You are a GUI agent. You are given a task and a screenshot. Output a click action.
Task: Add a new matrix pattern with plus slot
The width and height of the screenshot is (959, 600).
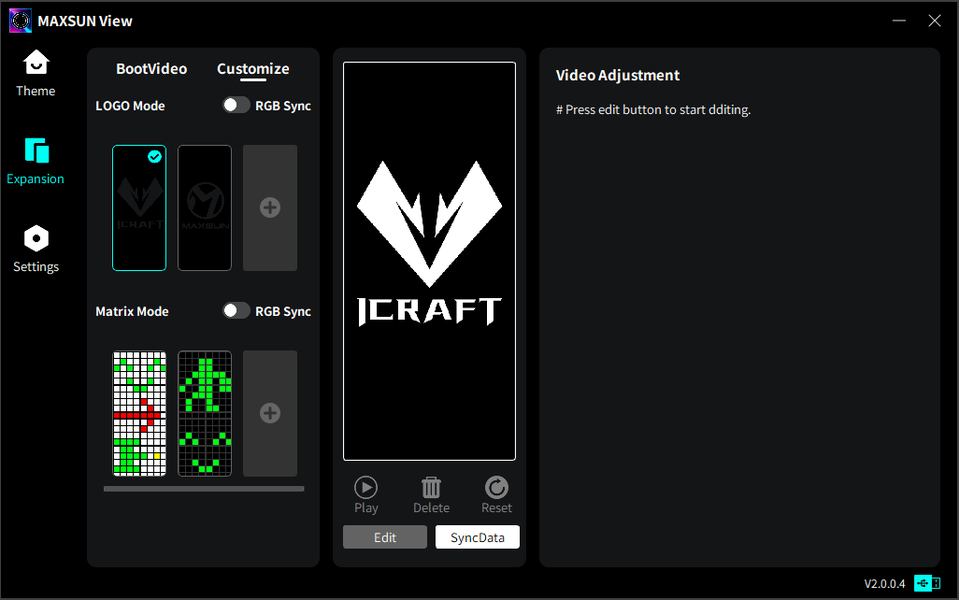pyautogui.click(x=270, y=413)
